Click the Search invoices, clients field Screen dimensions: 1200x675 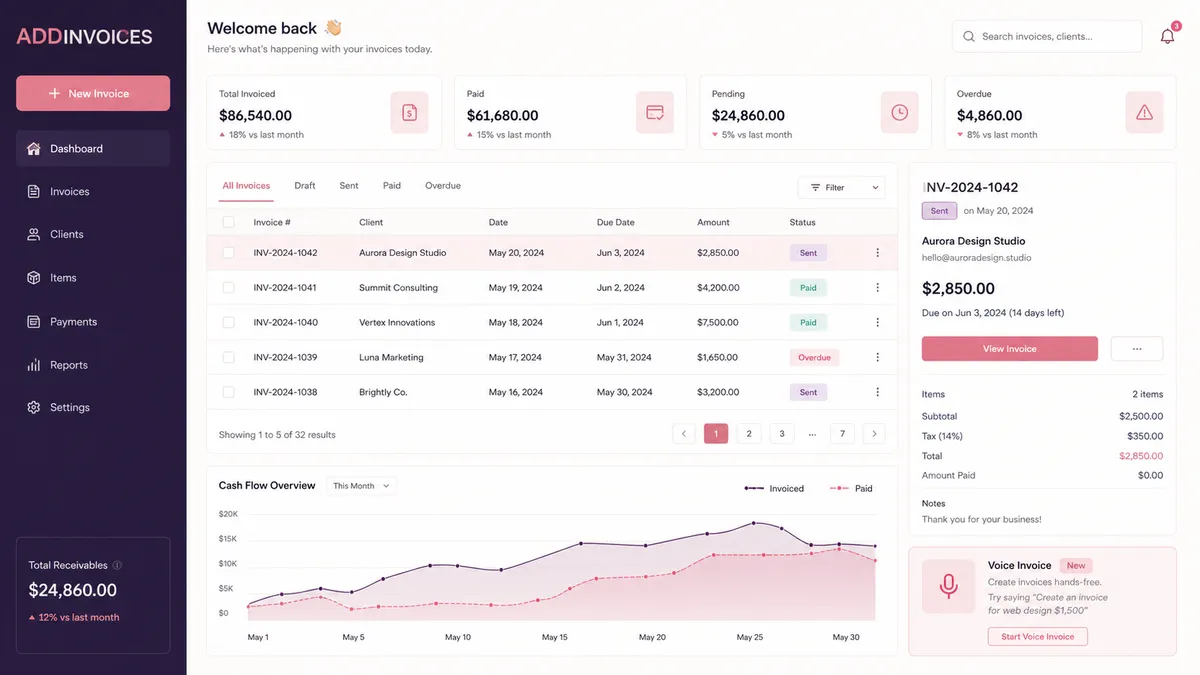pos(1047,36)
